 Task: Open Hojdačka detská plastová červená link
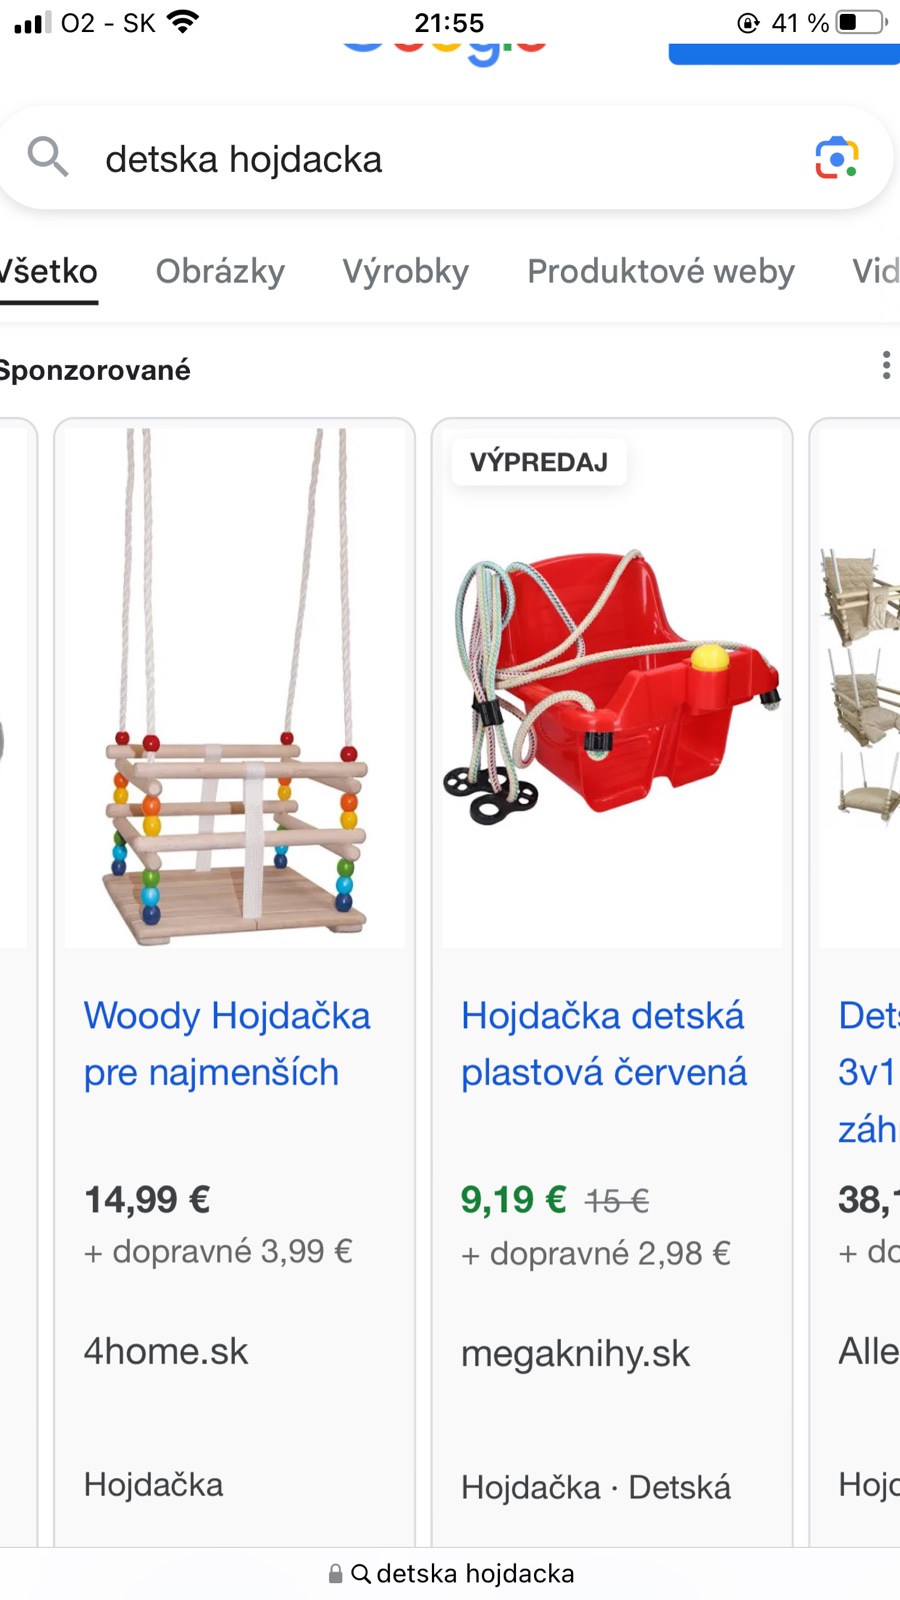pyautogui.click(x=604, y=1044)
